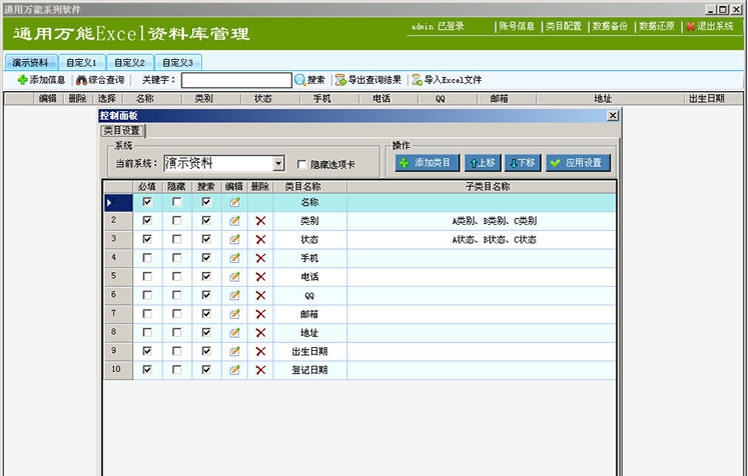Edit the 电话 category row

coord(234,277)
